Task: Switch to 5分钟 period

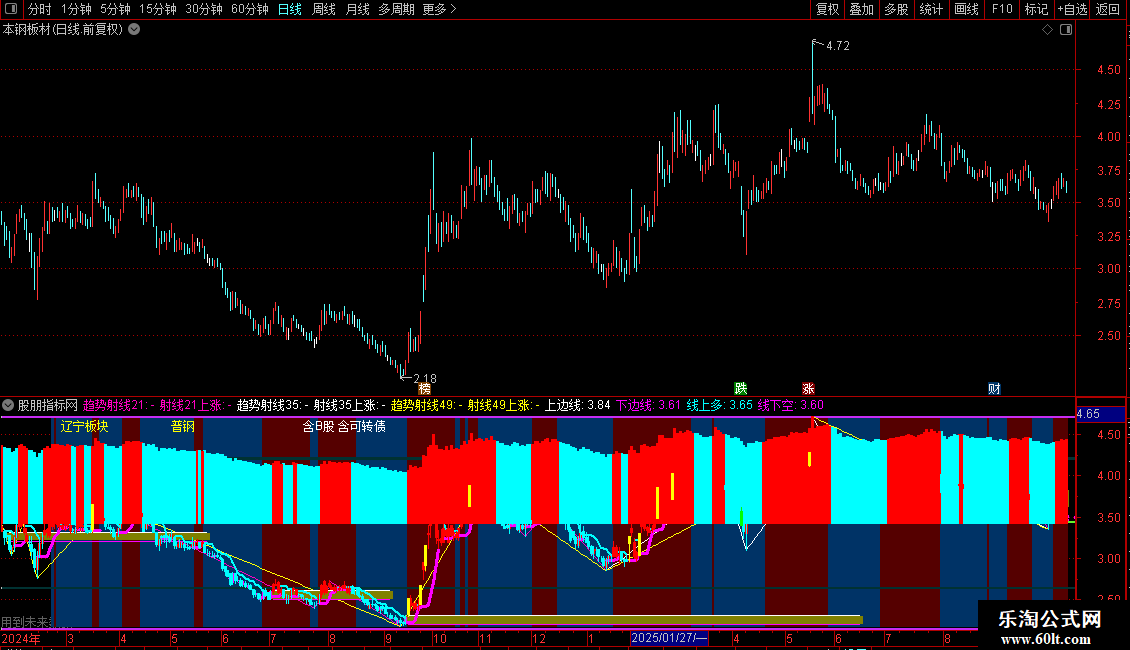Action: 115,9
